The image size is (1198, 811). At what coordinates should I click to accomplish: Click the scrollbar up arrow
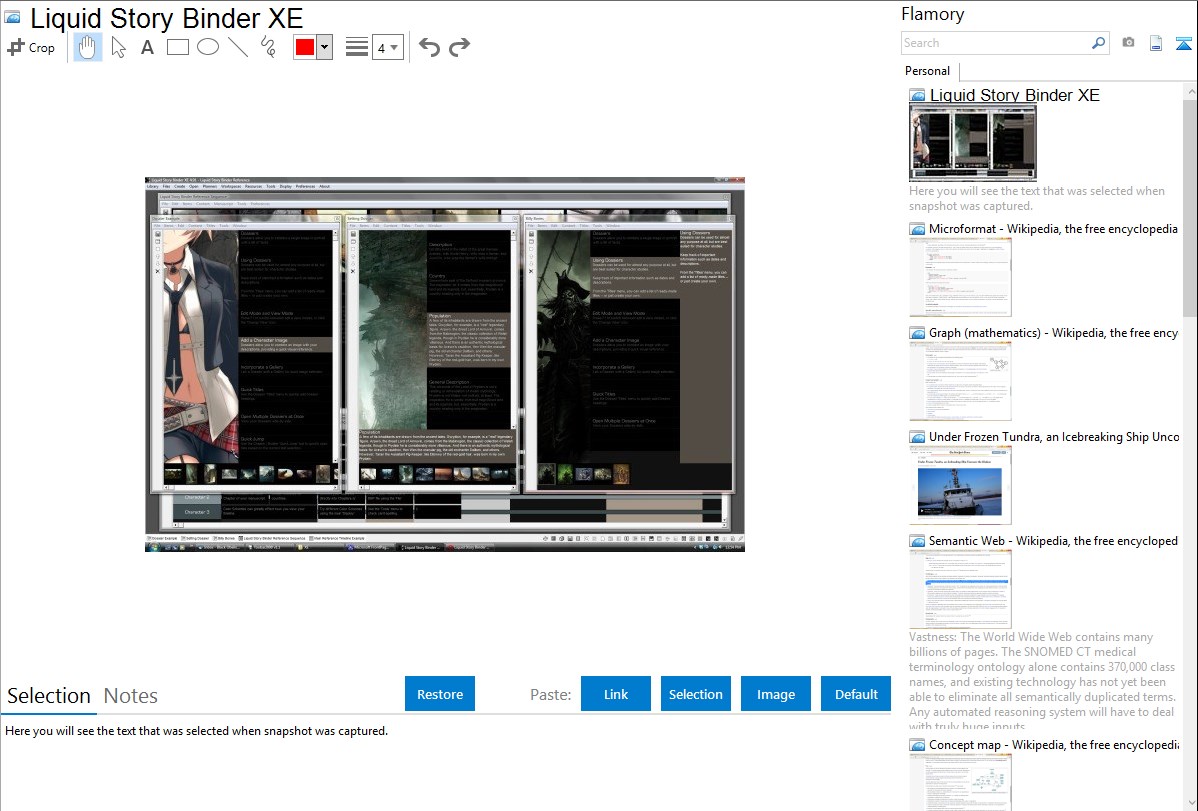tap(1190, 91)
